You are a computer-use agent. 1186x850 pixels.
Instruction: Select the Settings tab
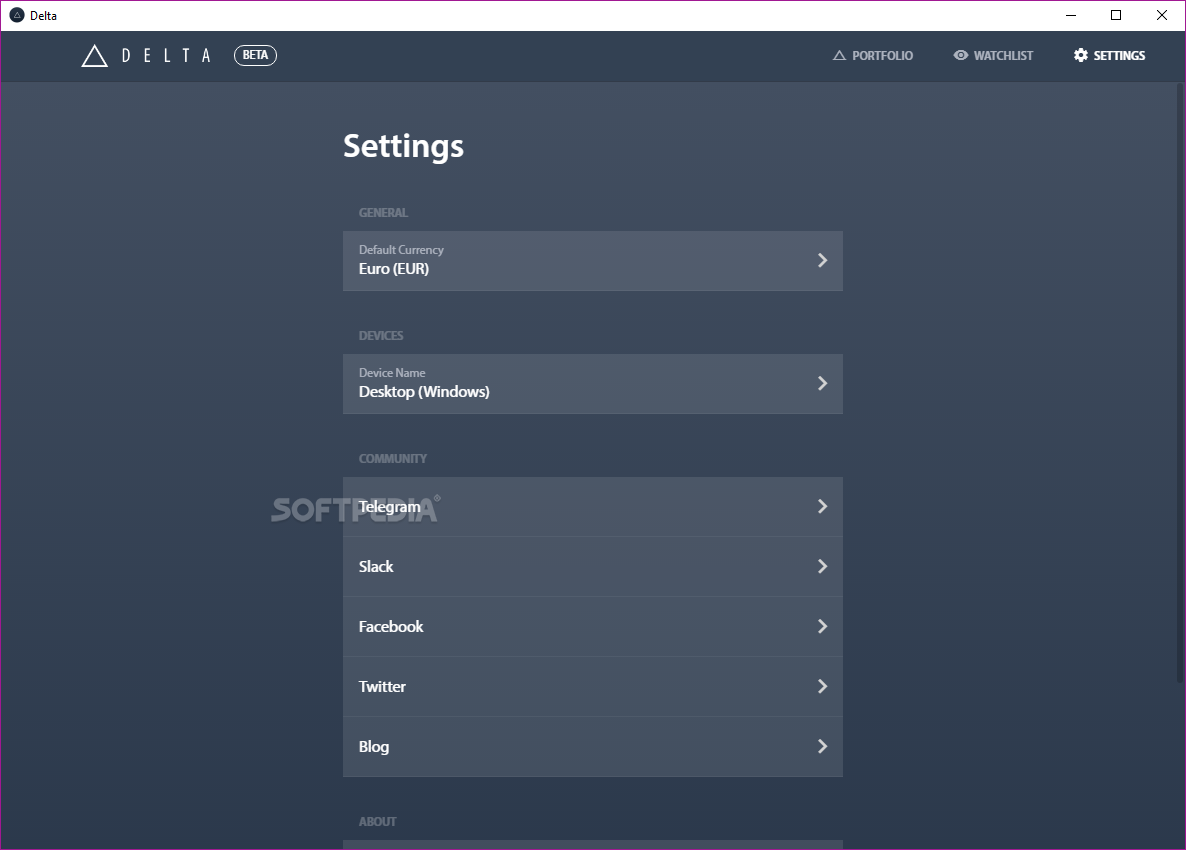tap(1109, 55)
